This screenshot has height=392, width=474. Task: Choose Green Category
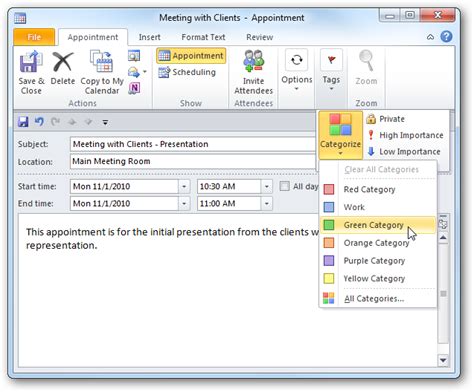378,225
